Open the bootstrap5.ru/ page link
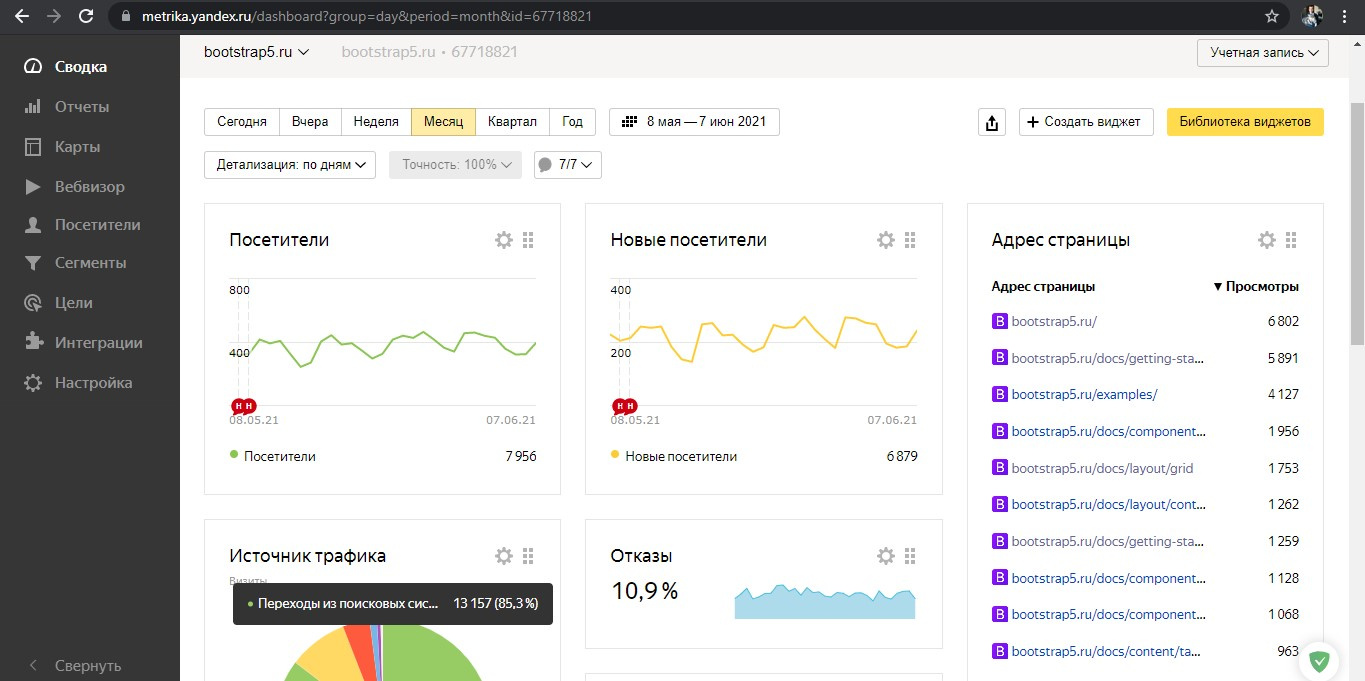This screenshot has height=681, width=1365. pos(1054,322)
